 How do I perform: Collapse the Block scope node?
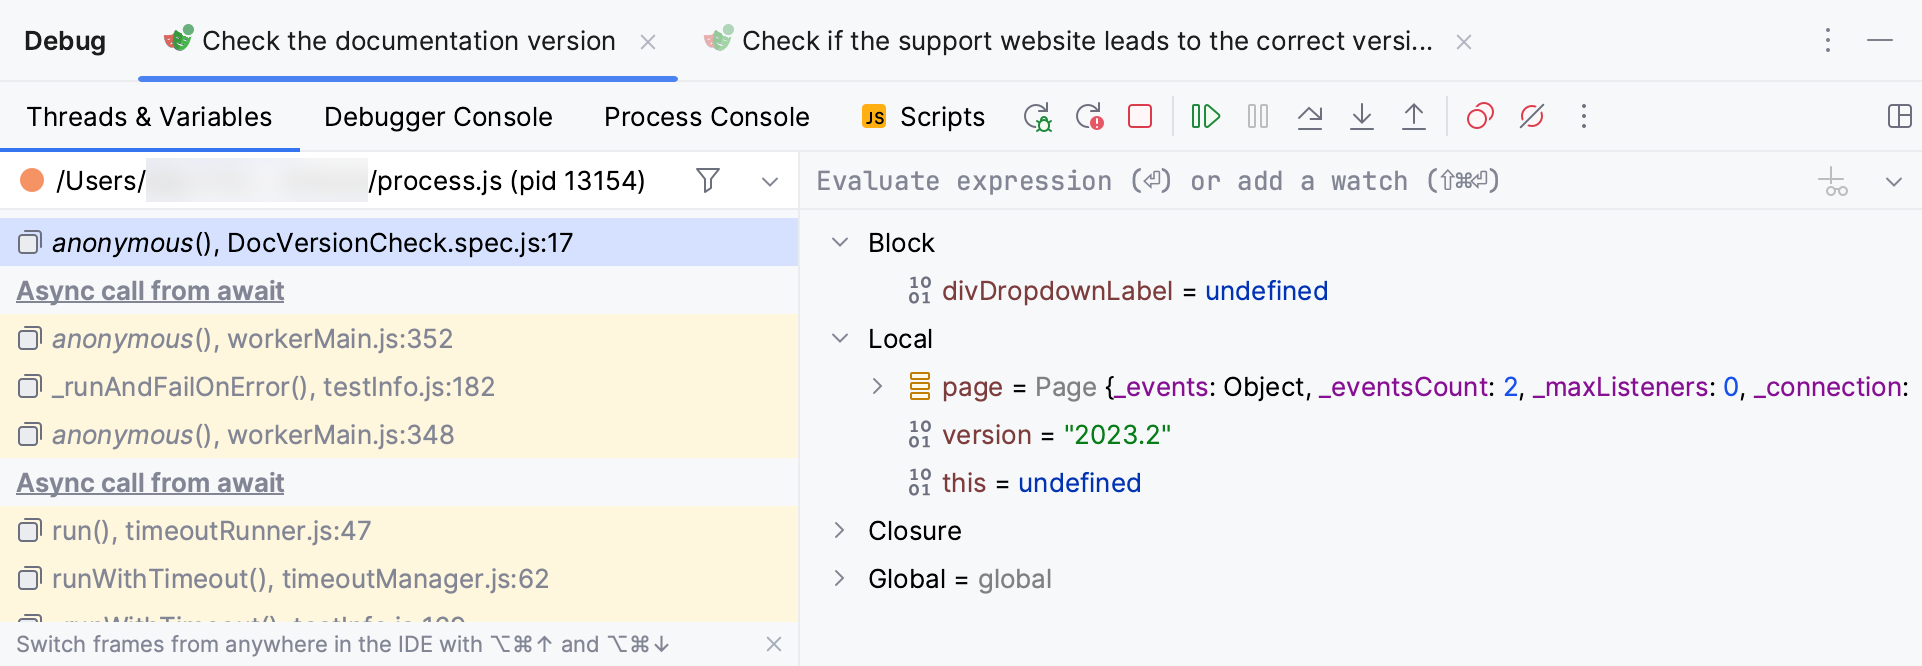click(840, 243)
